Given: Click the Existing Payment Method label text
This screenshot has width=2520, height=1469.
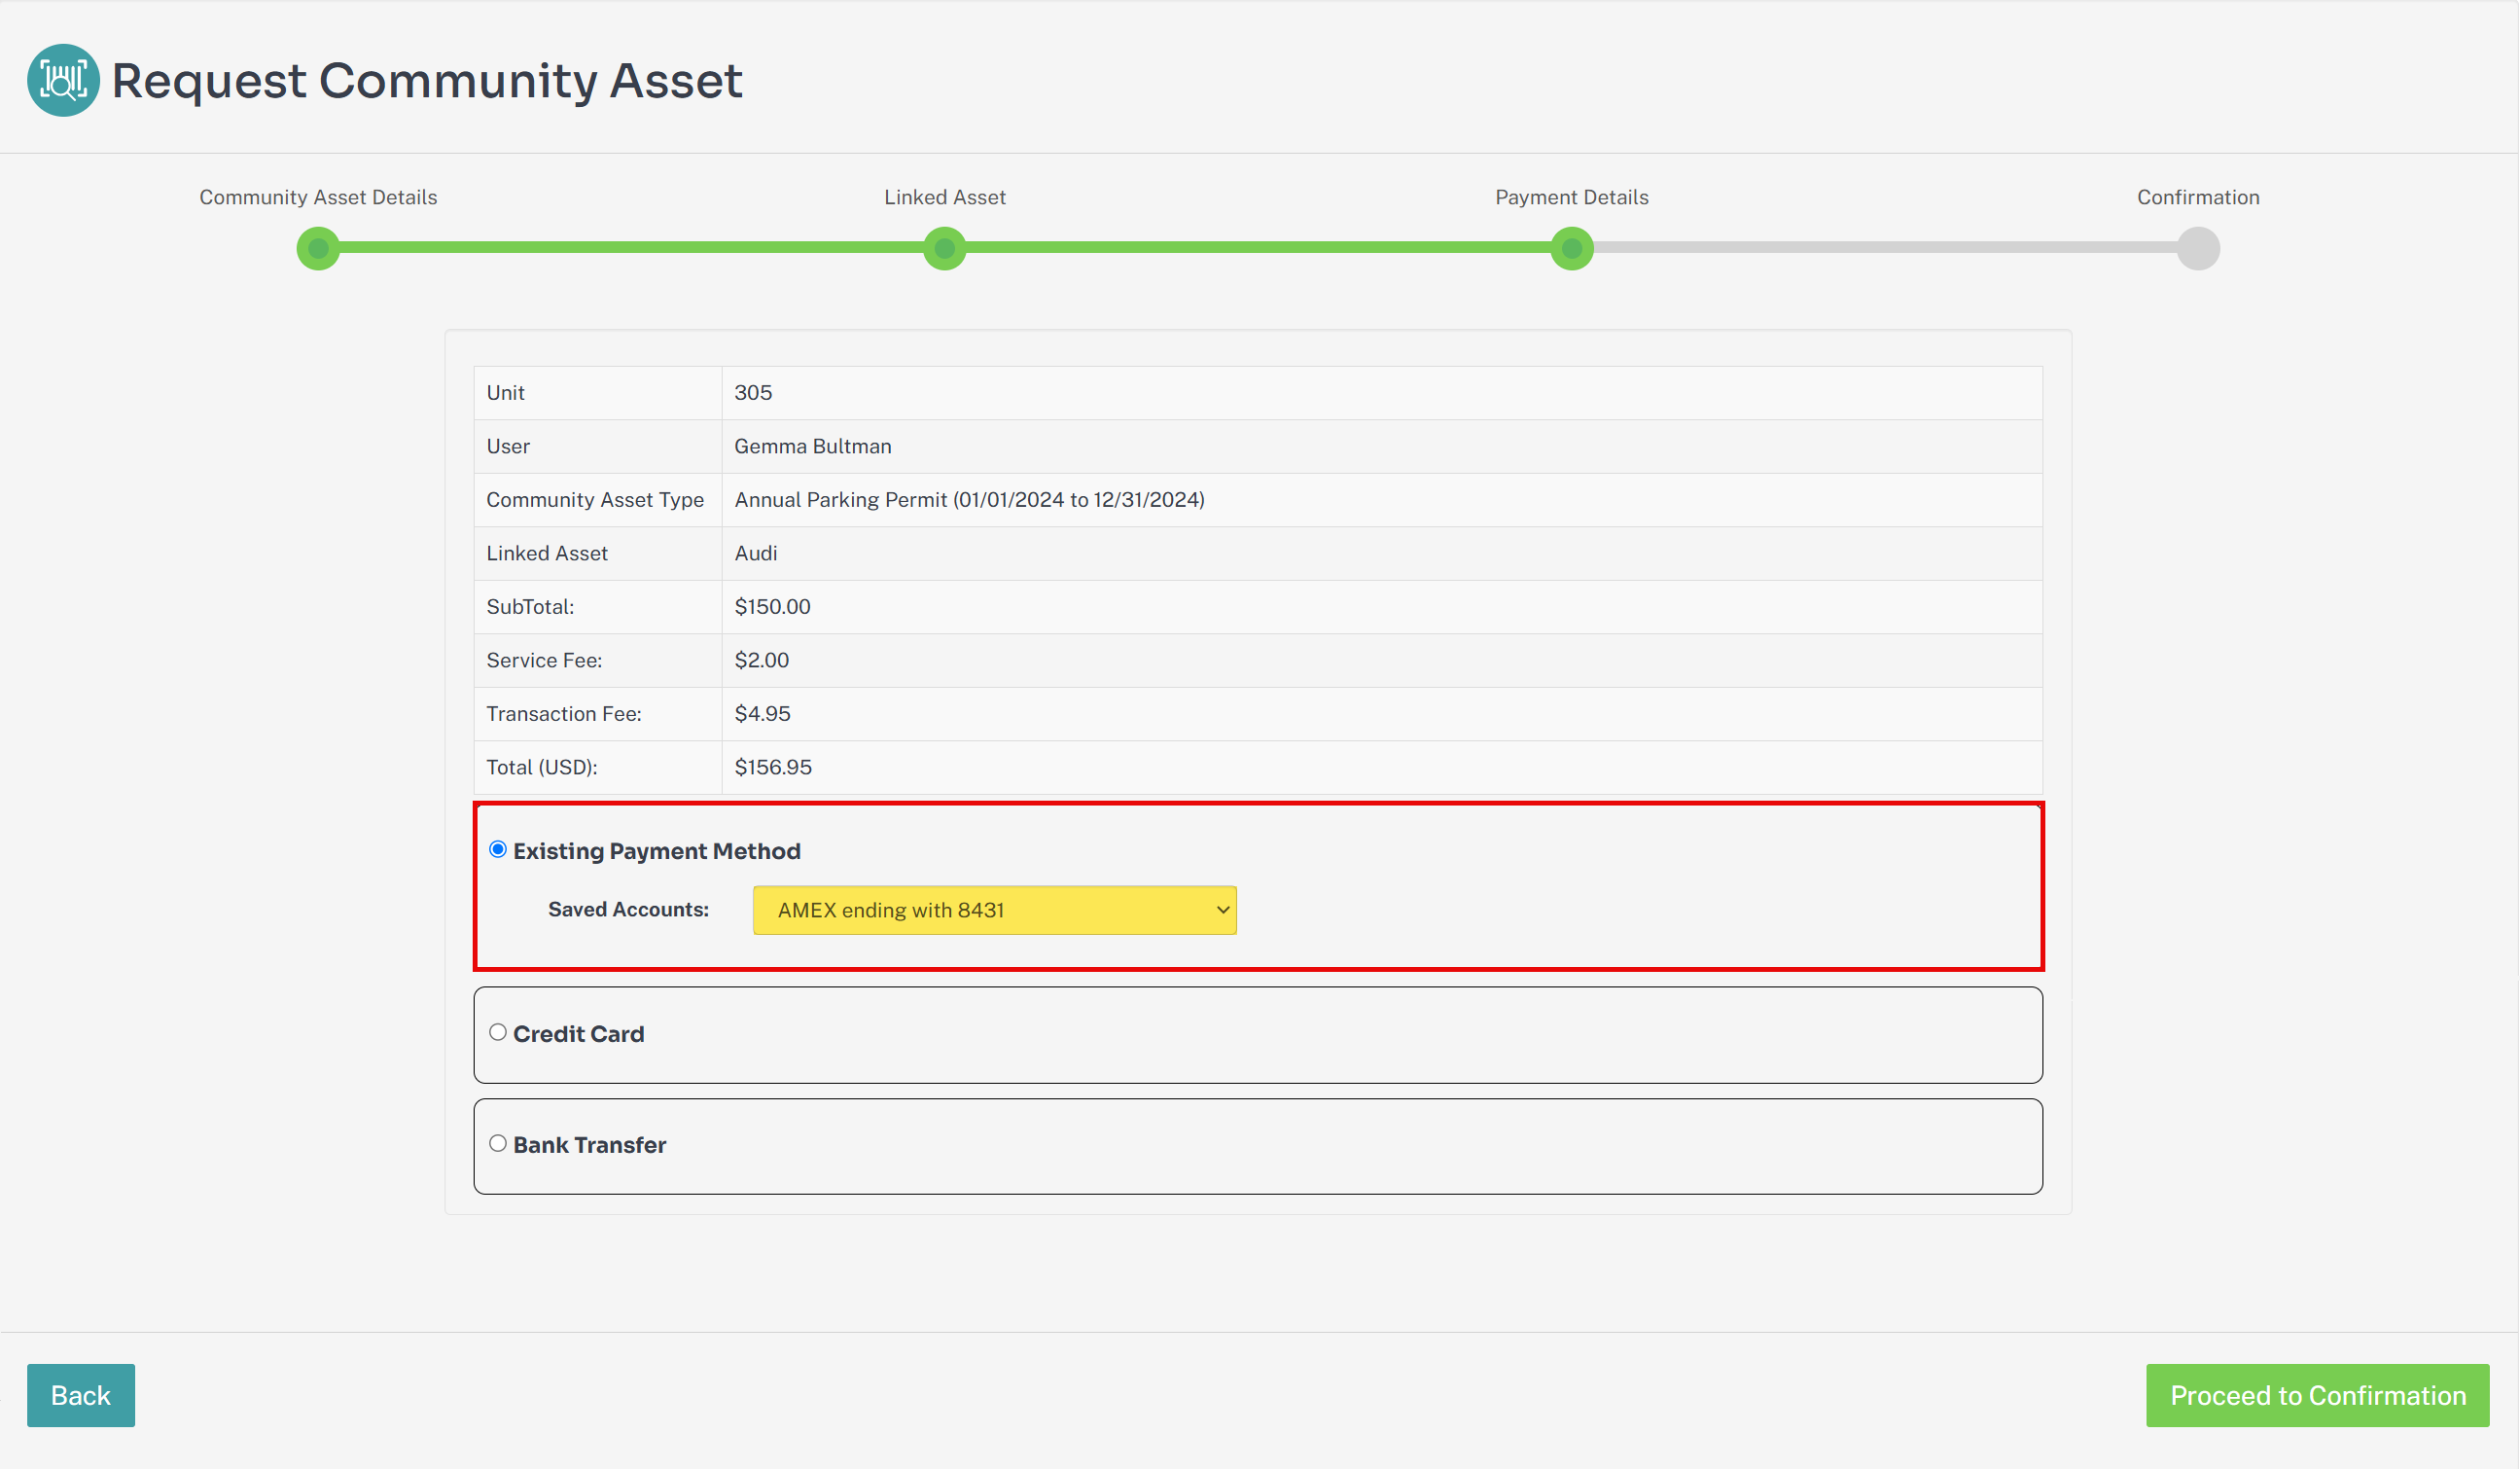Looking at the screenshot, I should [x=657, y=851].
